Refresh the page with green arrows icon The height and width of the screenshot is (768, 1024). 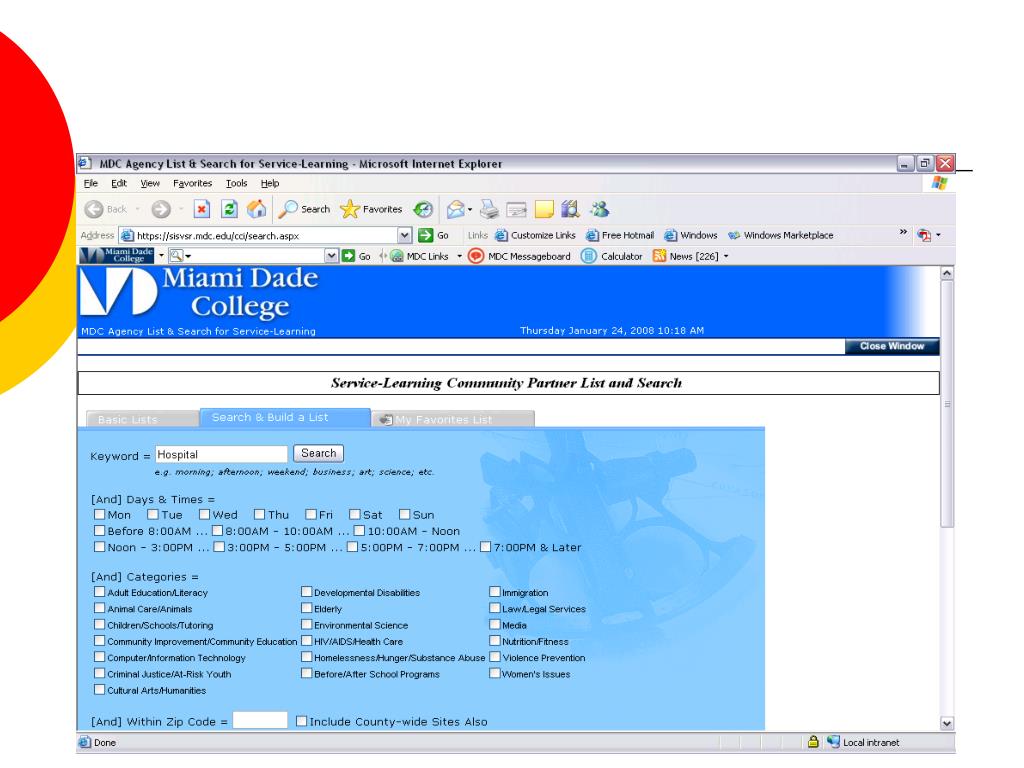229,209
